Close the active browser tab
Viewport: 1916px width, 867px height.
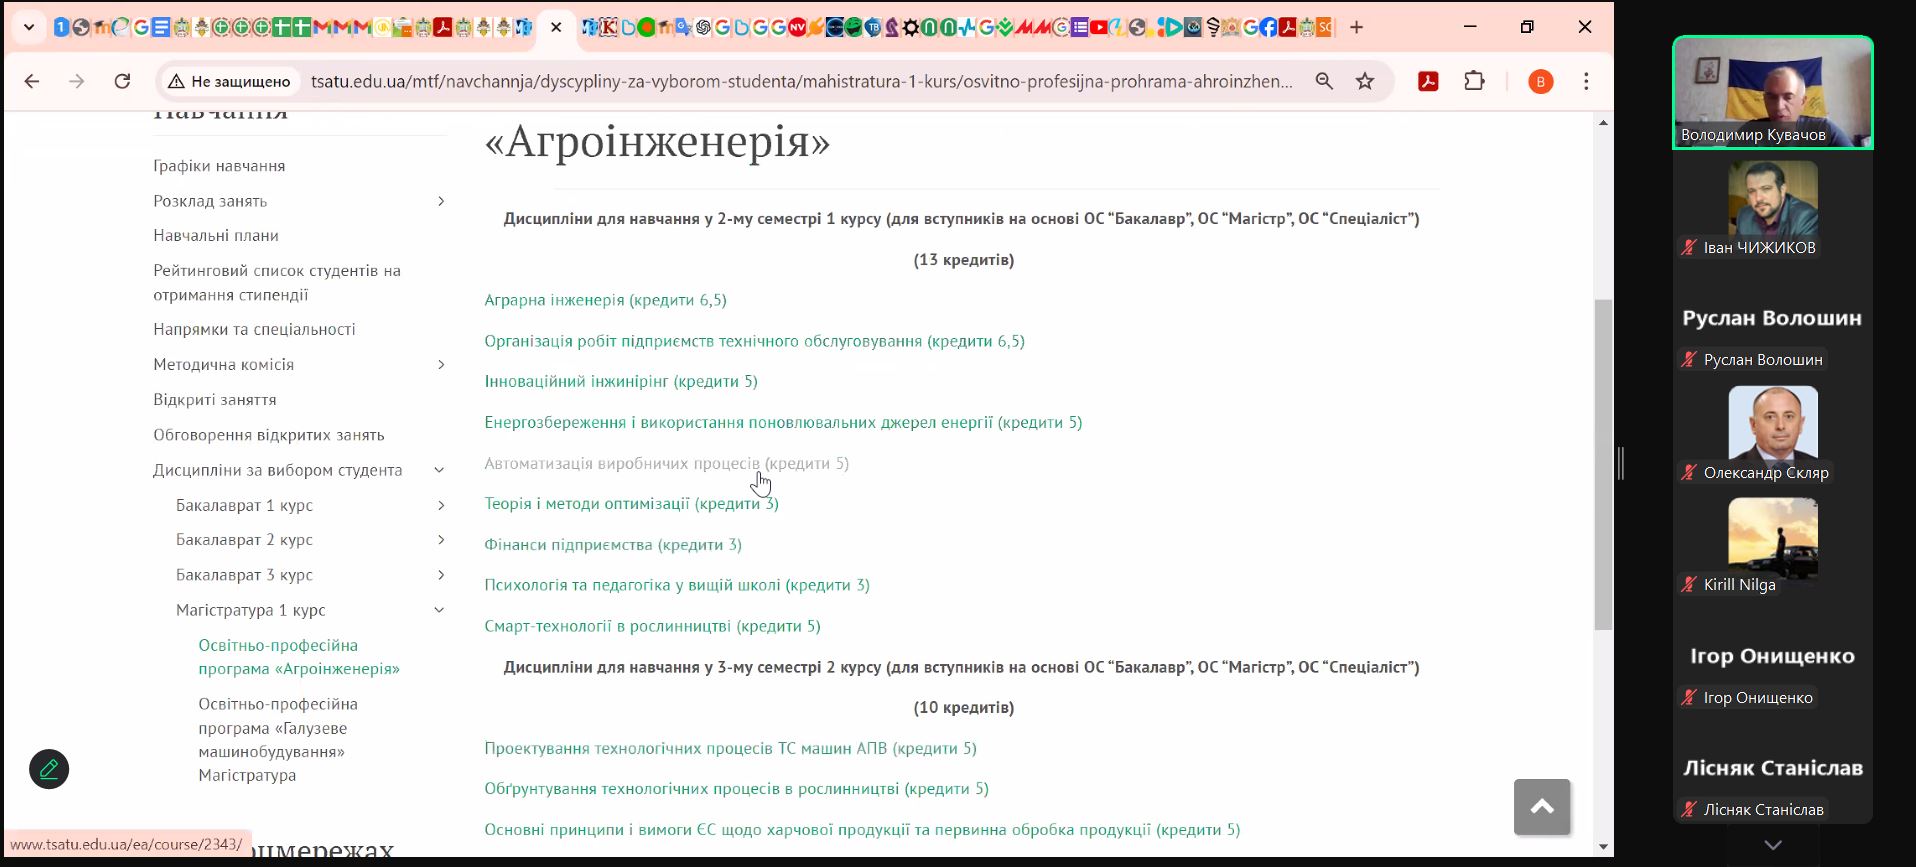(x=556, y=27)
